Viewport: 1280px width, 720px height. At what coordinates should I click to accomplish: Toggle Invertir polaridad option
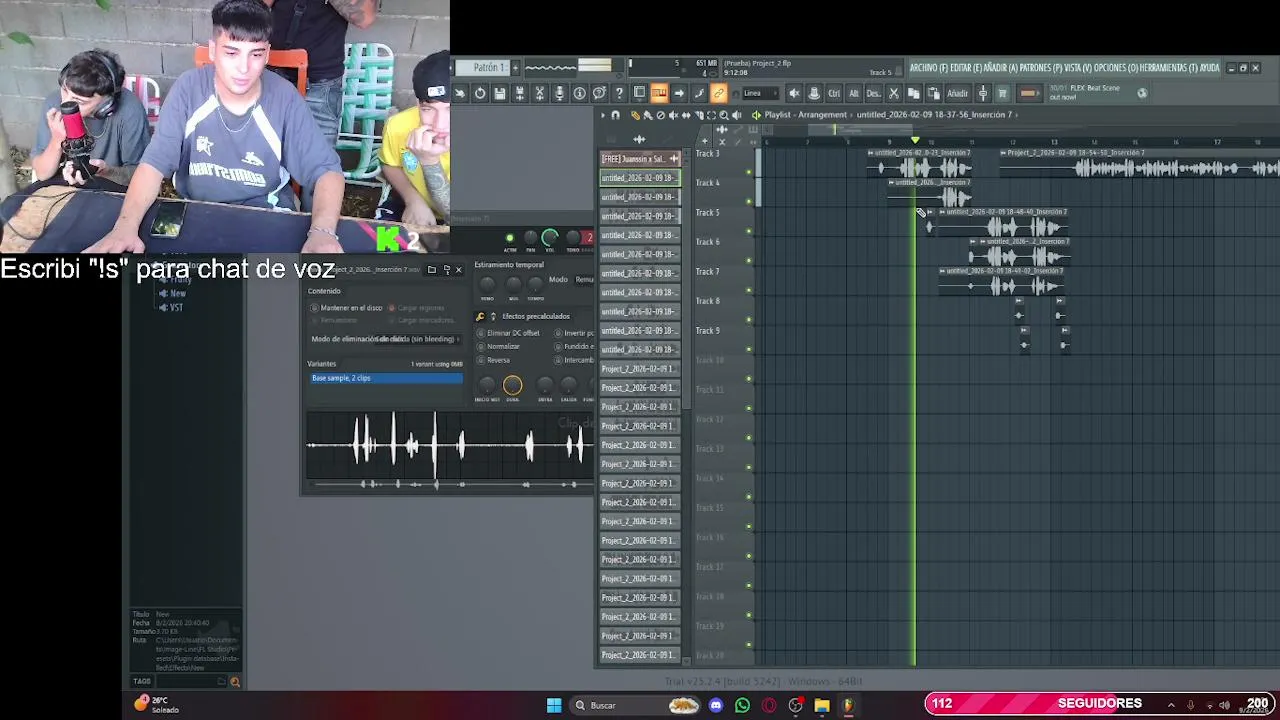(x=575, y=333)
